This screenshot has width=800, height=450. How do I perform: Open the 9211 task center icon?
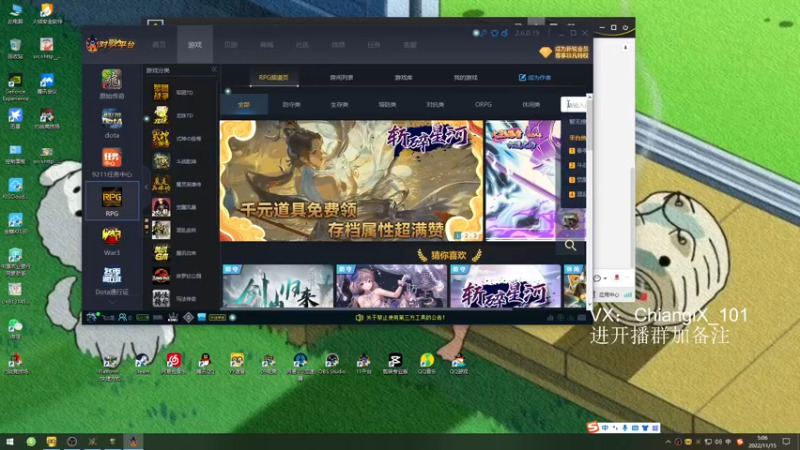pyautogui.click(x=112, y=163)
